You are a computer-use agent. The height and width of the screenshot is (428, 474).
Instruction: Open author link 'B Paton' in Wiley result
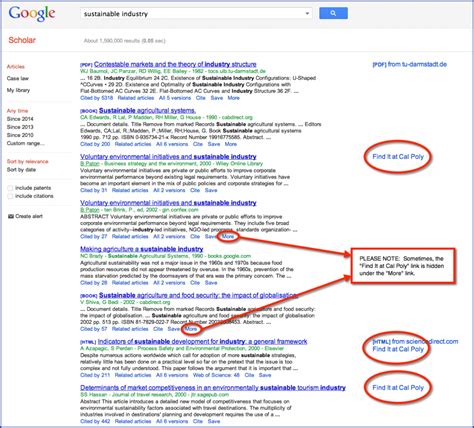point(90,164)
